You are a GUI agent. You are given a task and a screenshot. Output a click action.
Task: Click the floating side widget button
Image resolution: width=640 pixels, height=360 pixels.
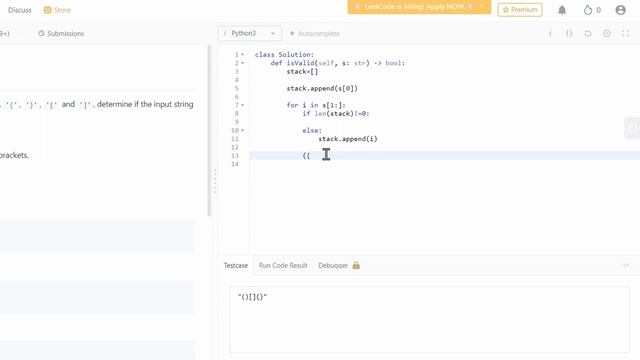[632, 128]
